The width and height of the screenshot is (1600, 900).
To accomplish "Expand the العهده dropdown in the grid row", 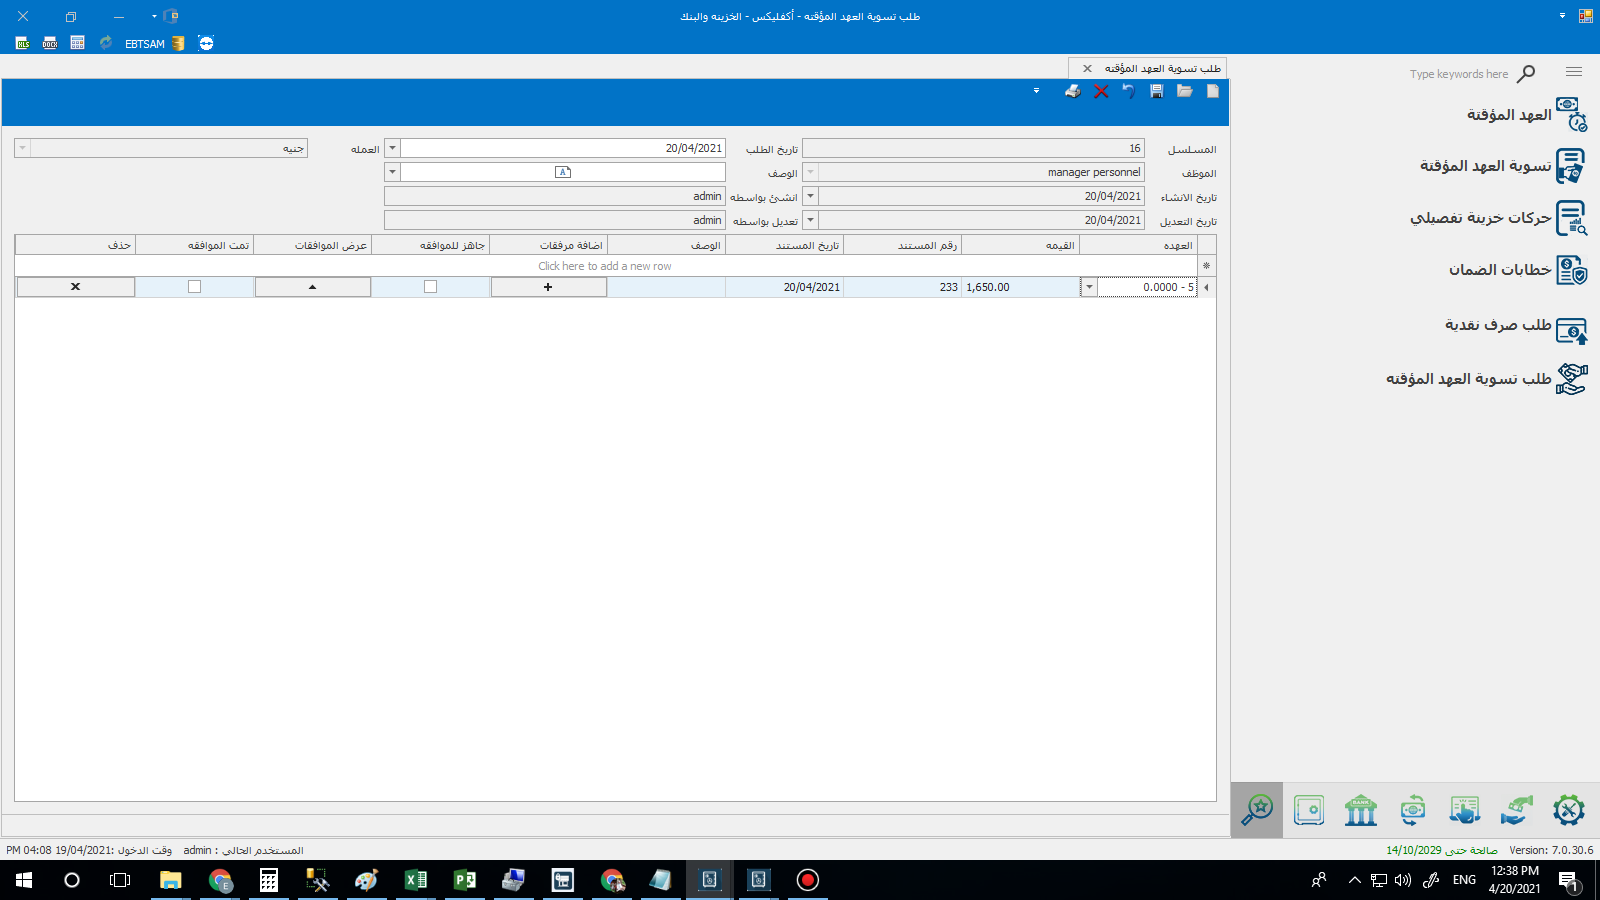I will click(x=1089, y=287).
